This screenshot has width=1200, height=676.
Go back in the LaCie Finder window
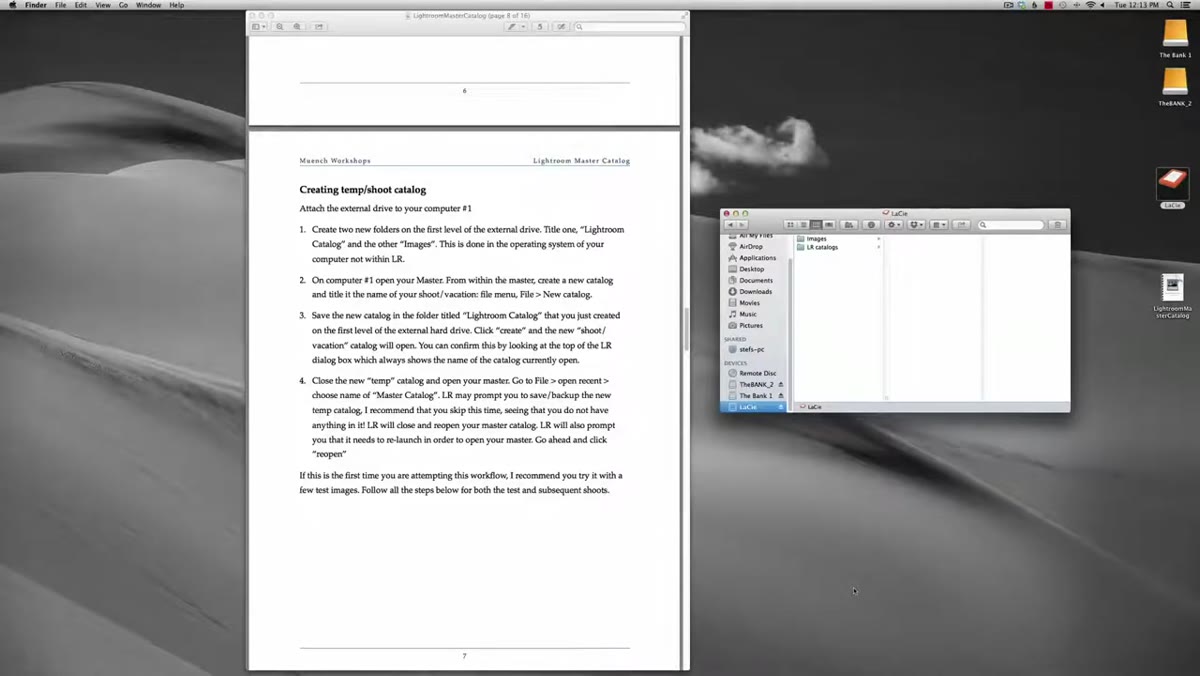point(731,225)
